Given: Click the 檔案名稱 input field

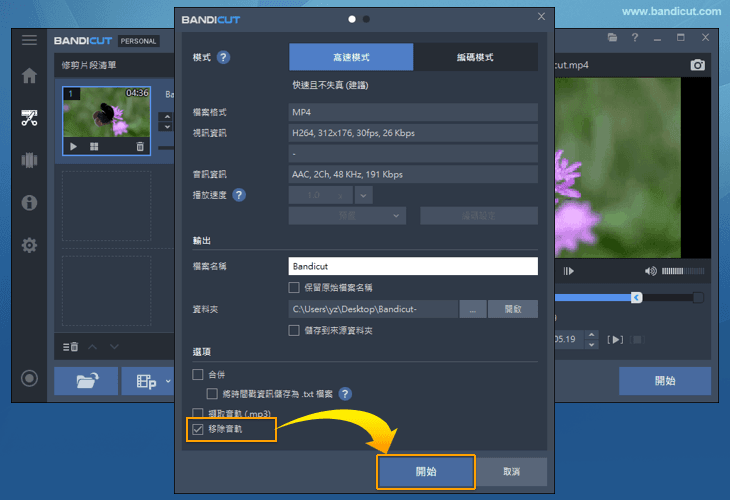Looking at the screenshot, I should pyautogui.click(x=412, y=267).
